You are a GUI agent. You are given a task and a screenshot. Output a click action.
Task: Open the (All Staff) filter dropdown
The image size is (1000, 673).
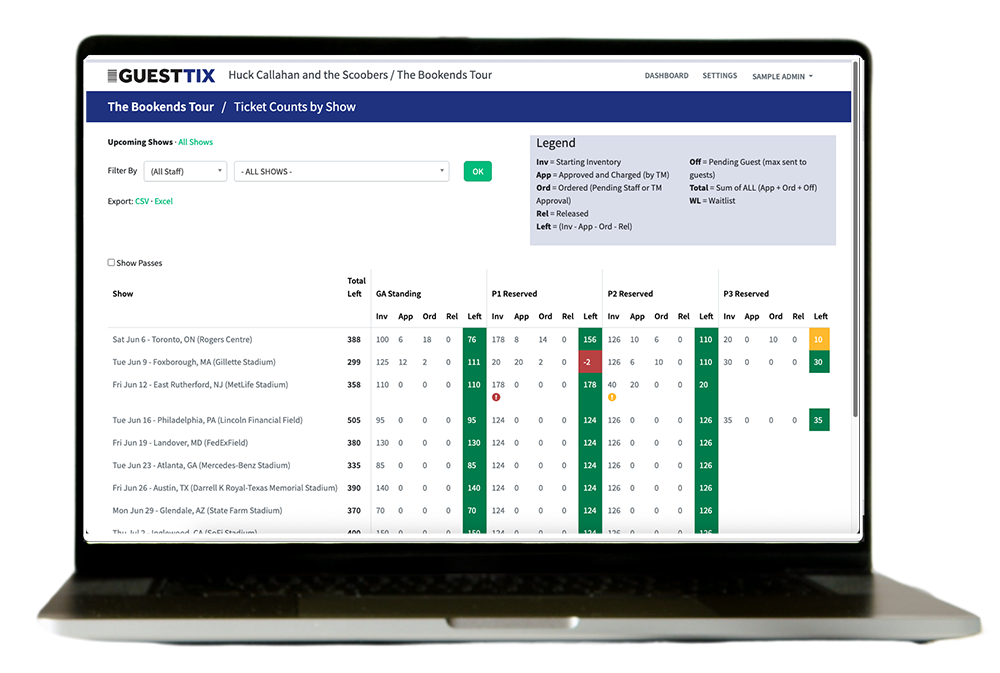(185, 172)
